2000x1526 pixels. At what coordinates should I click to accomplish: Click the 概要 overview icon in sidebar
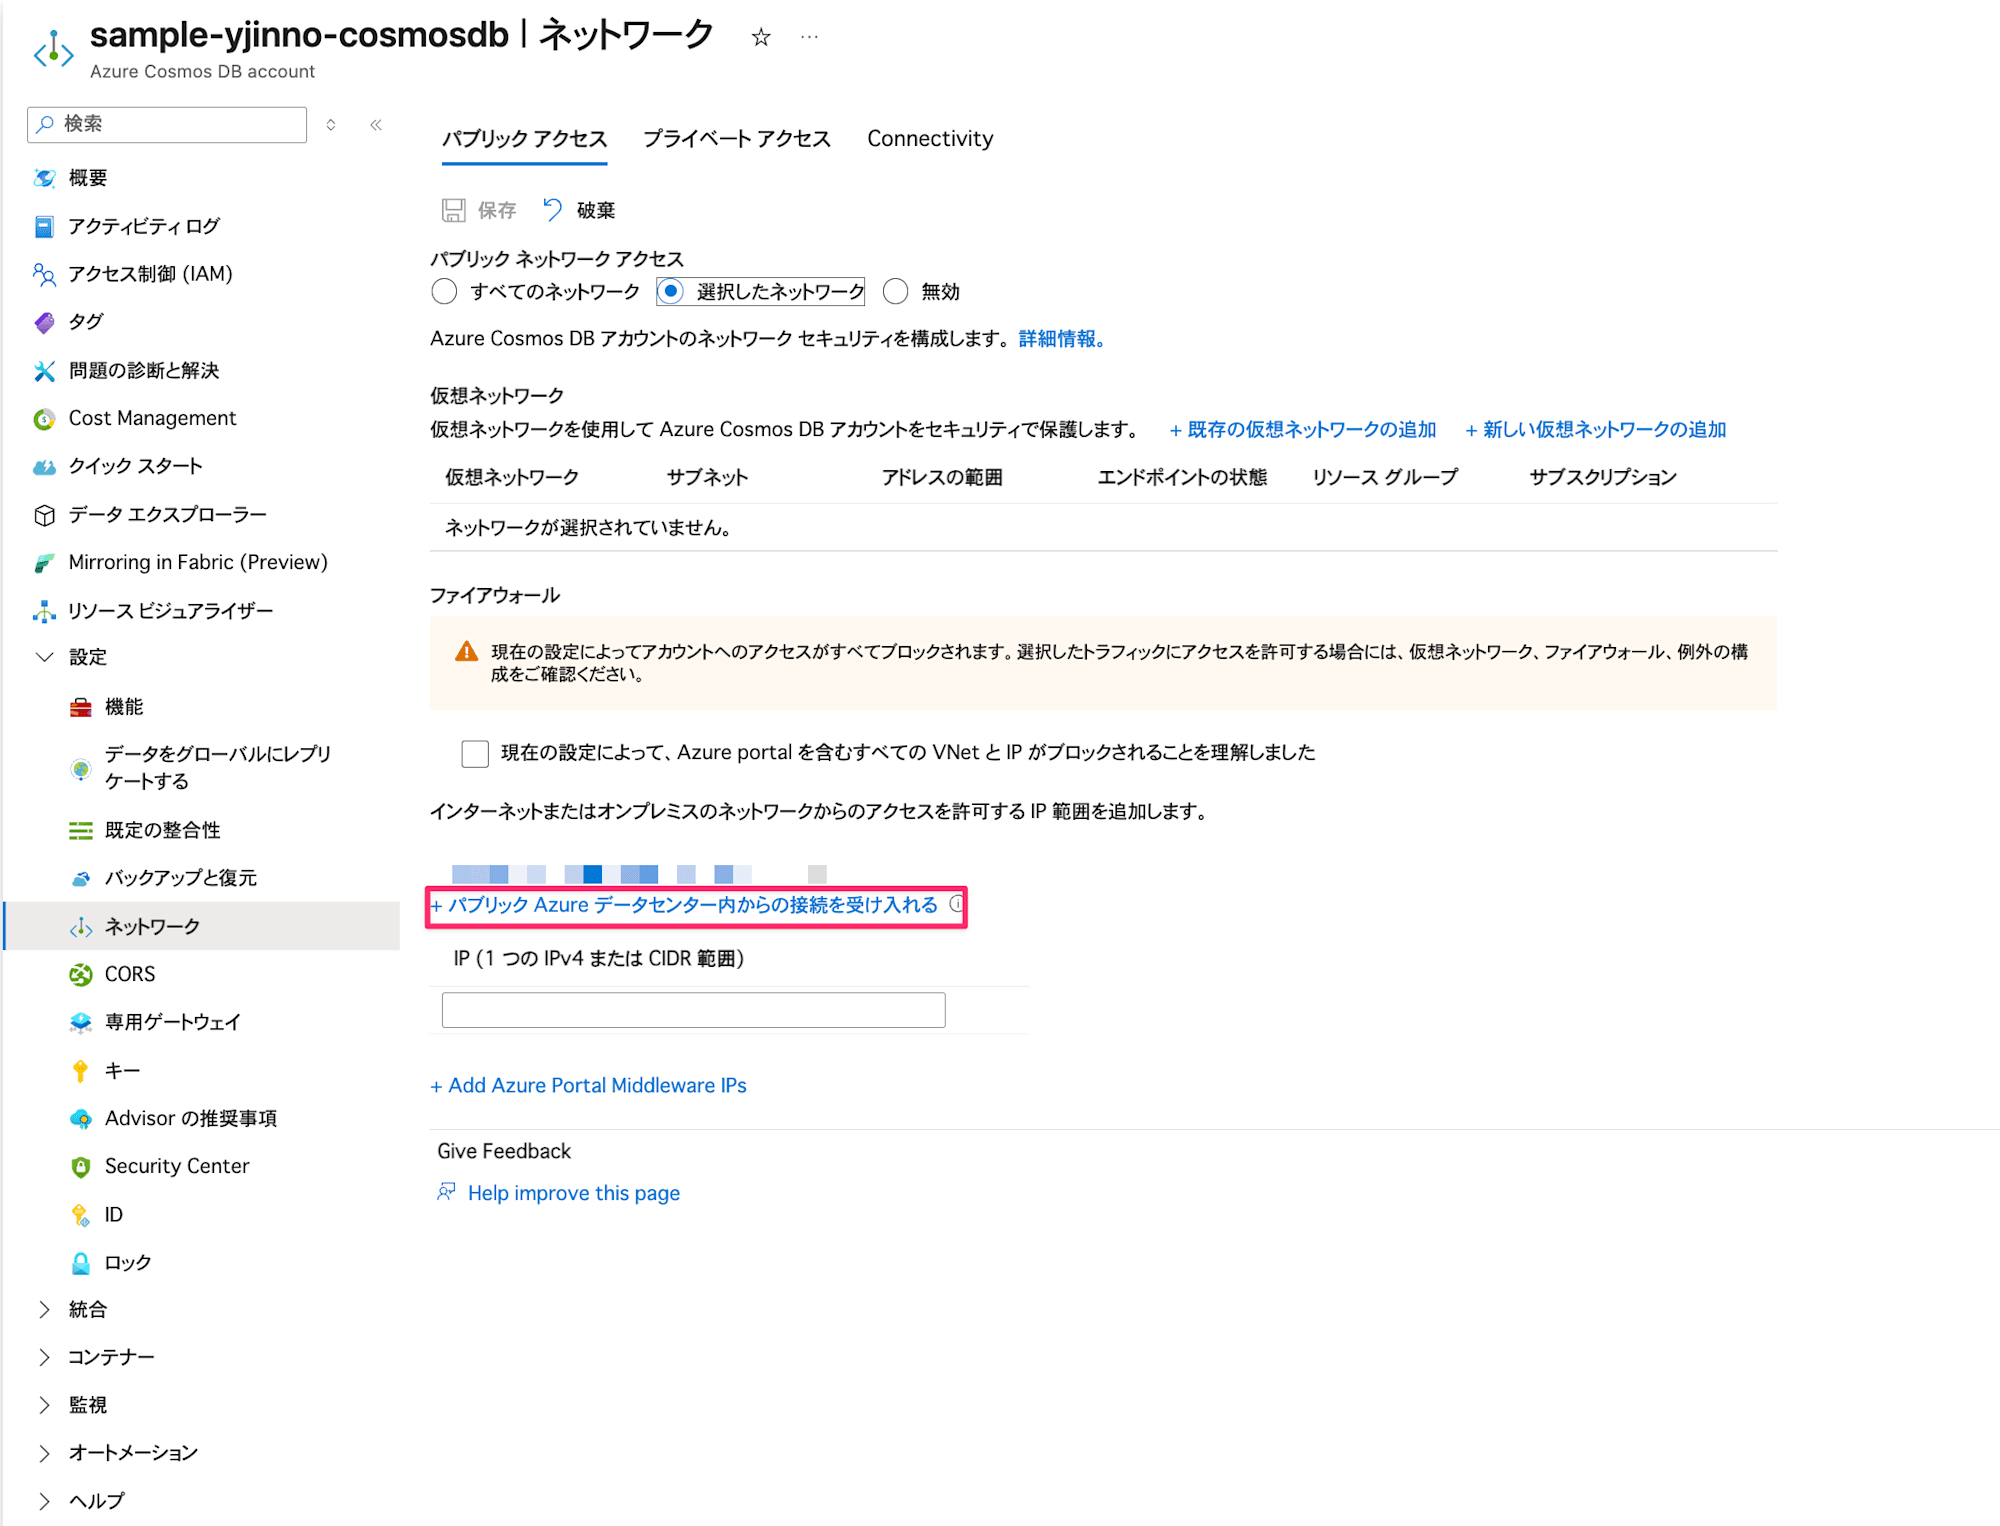pyautogui.click(x=44, y=178)
